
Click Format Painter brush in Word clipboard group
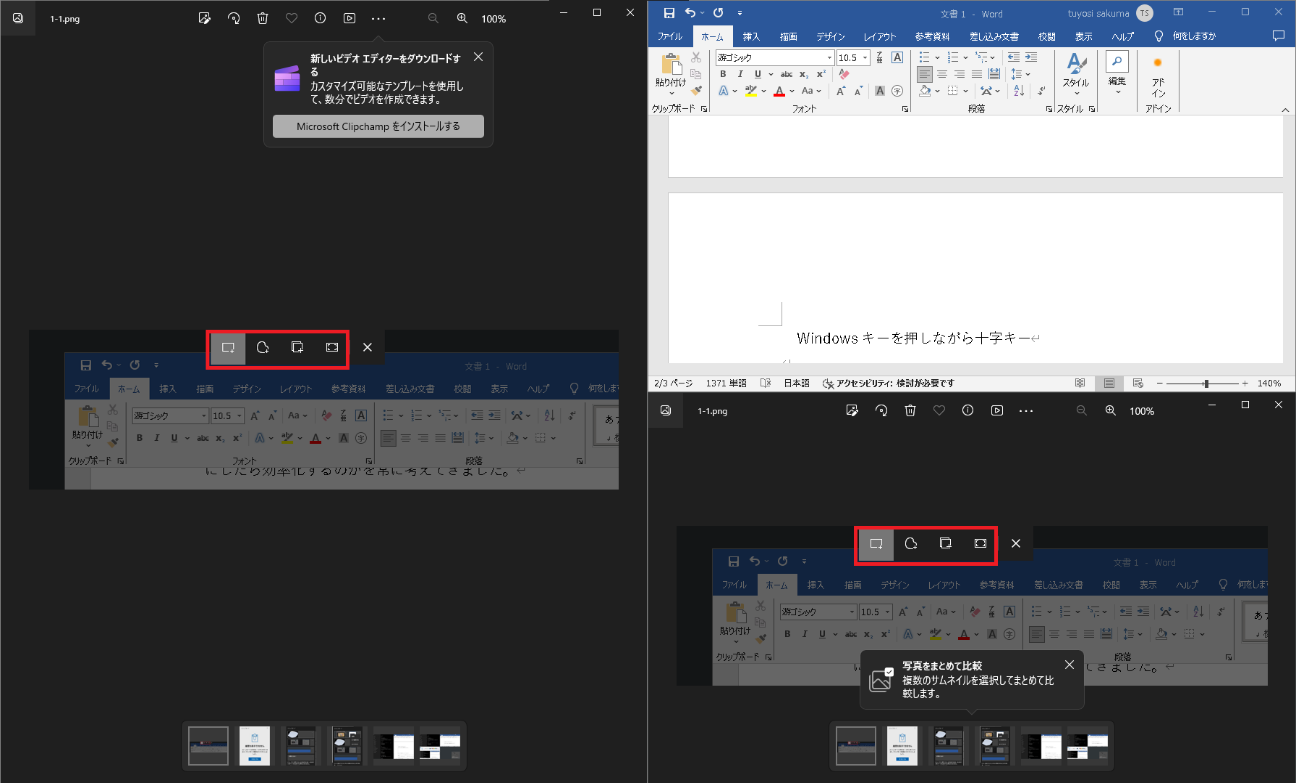click(x=696, y=91)
